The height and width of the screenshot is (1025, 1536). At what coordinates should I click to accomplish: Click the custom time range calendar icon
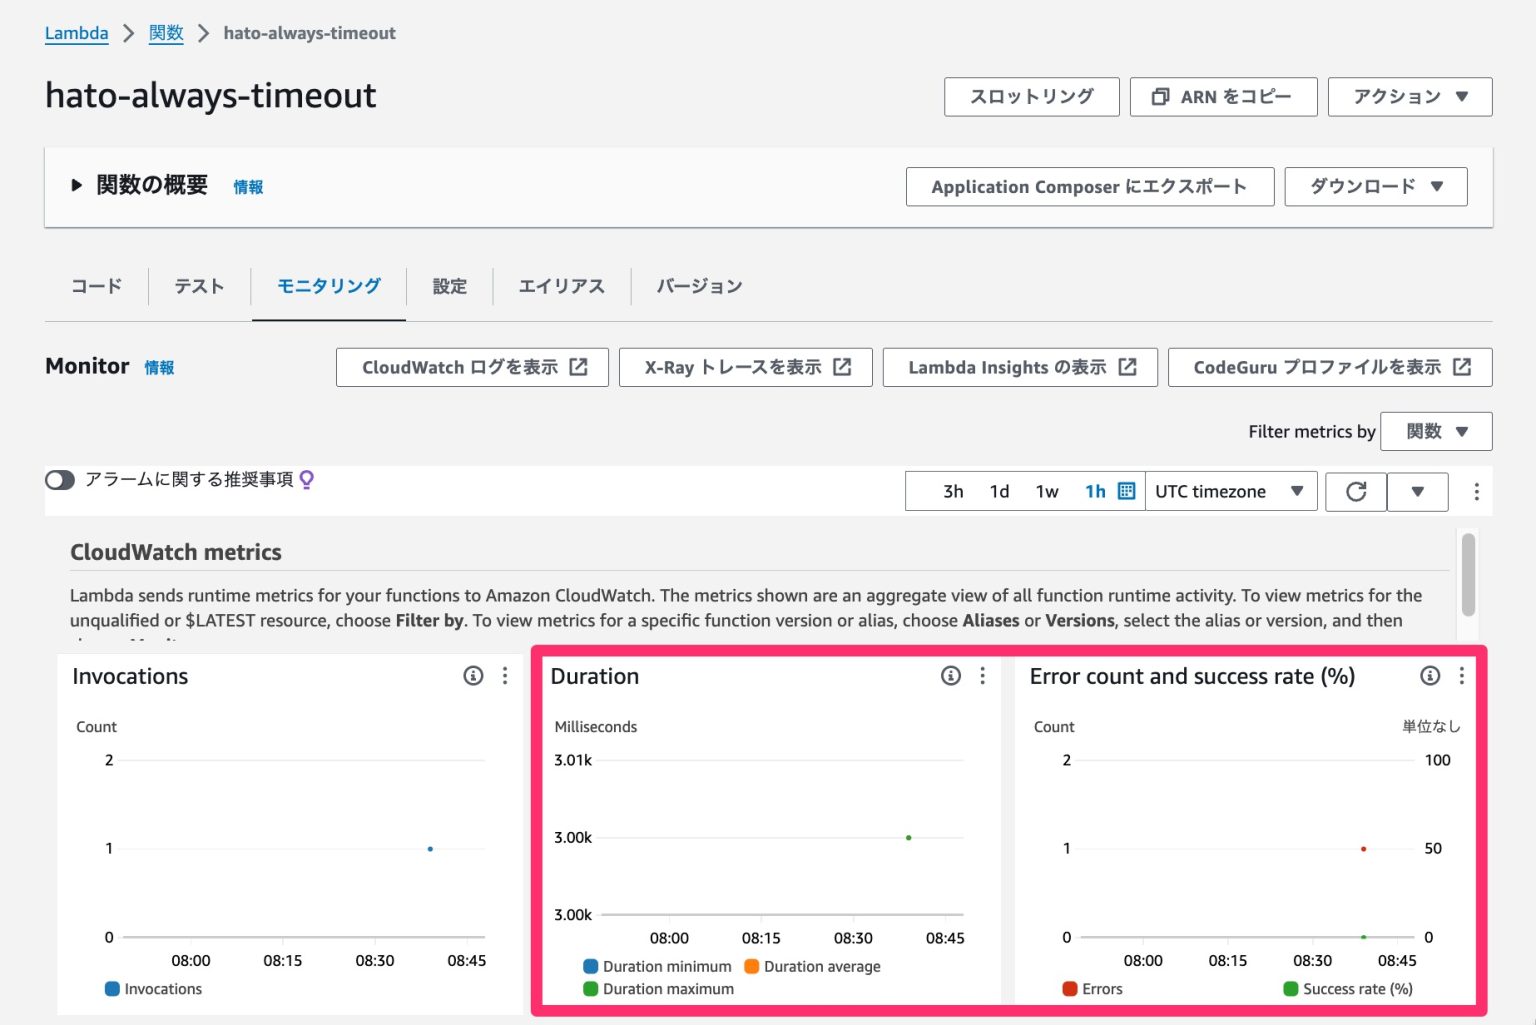tap(1126, 491)
